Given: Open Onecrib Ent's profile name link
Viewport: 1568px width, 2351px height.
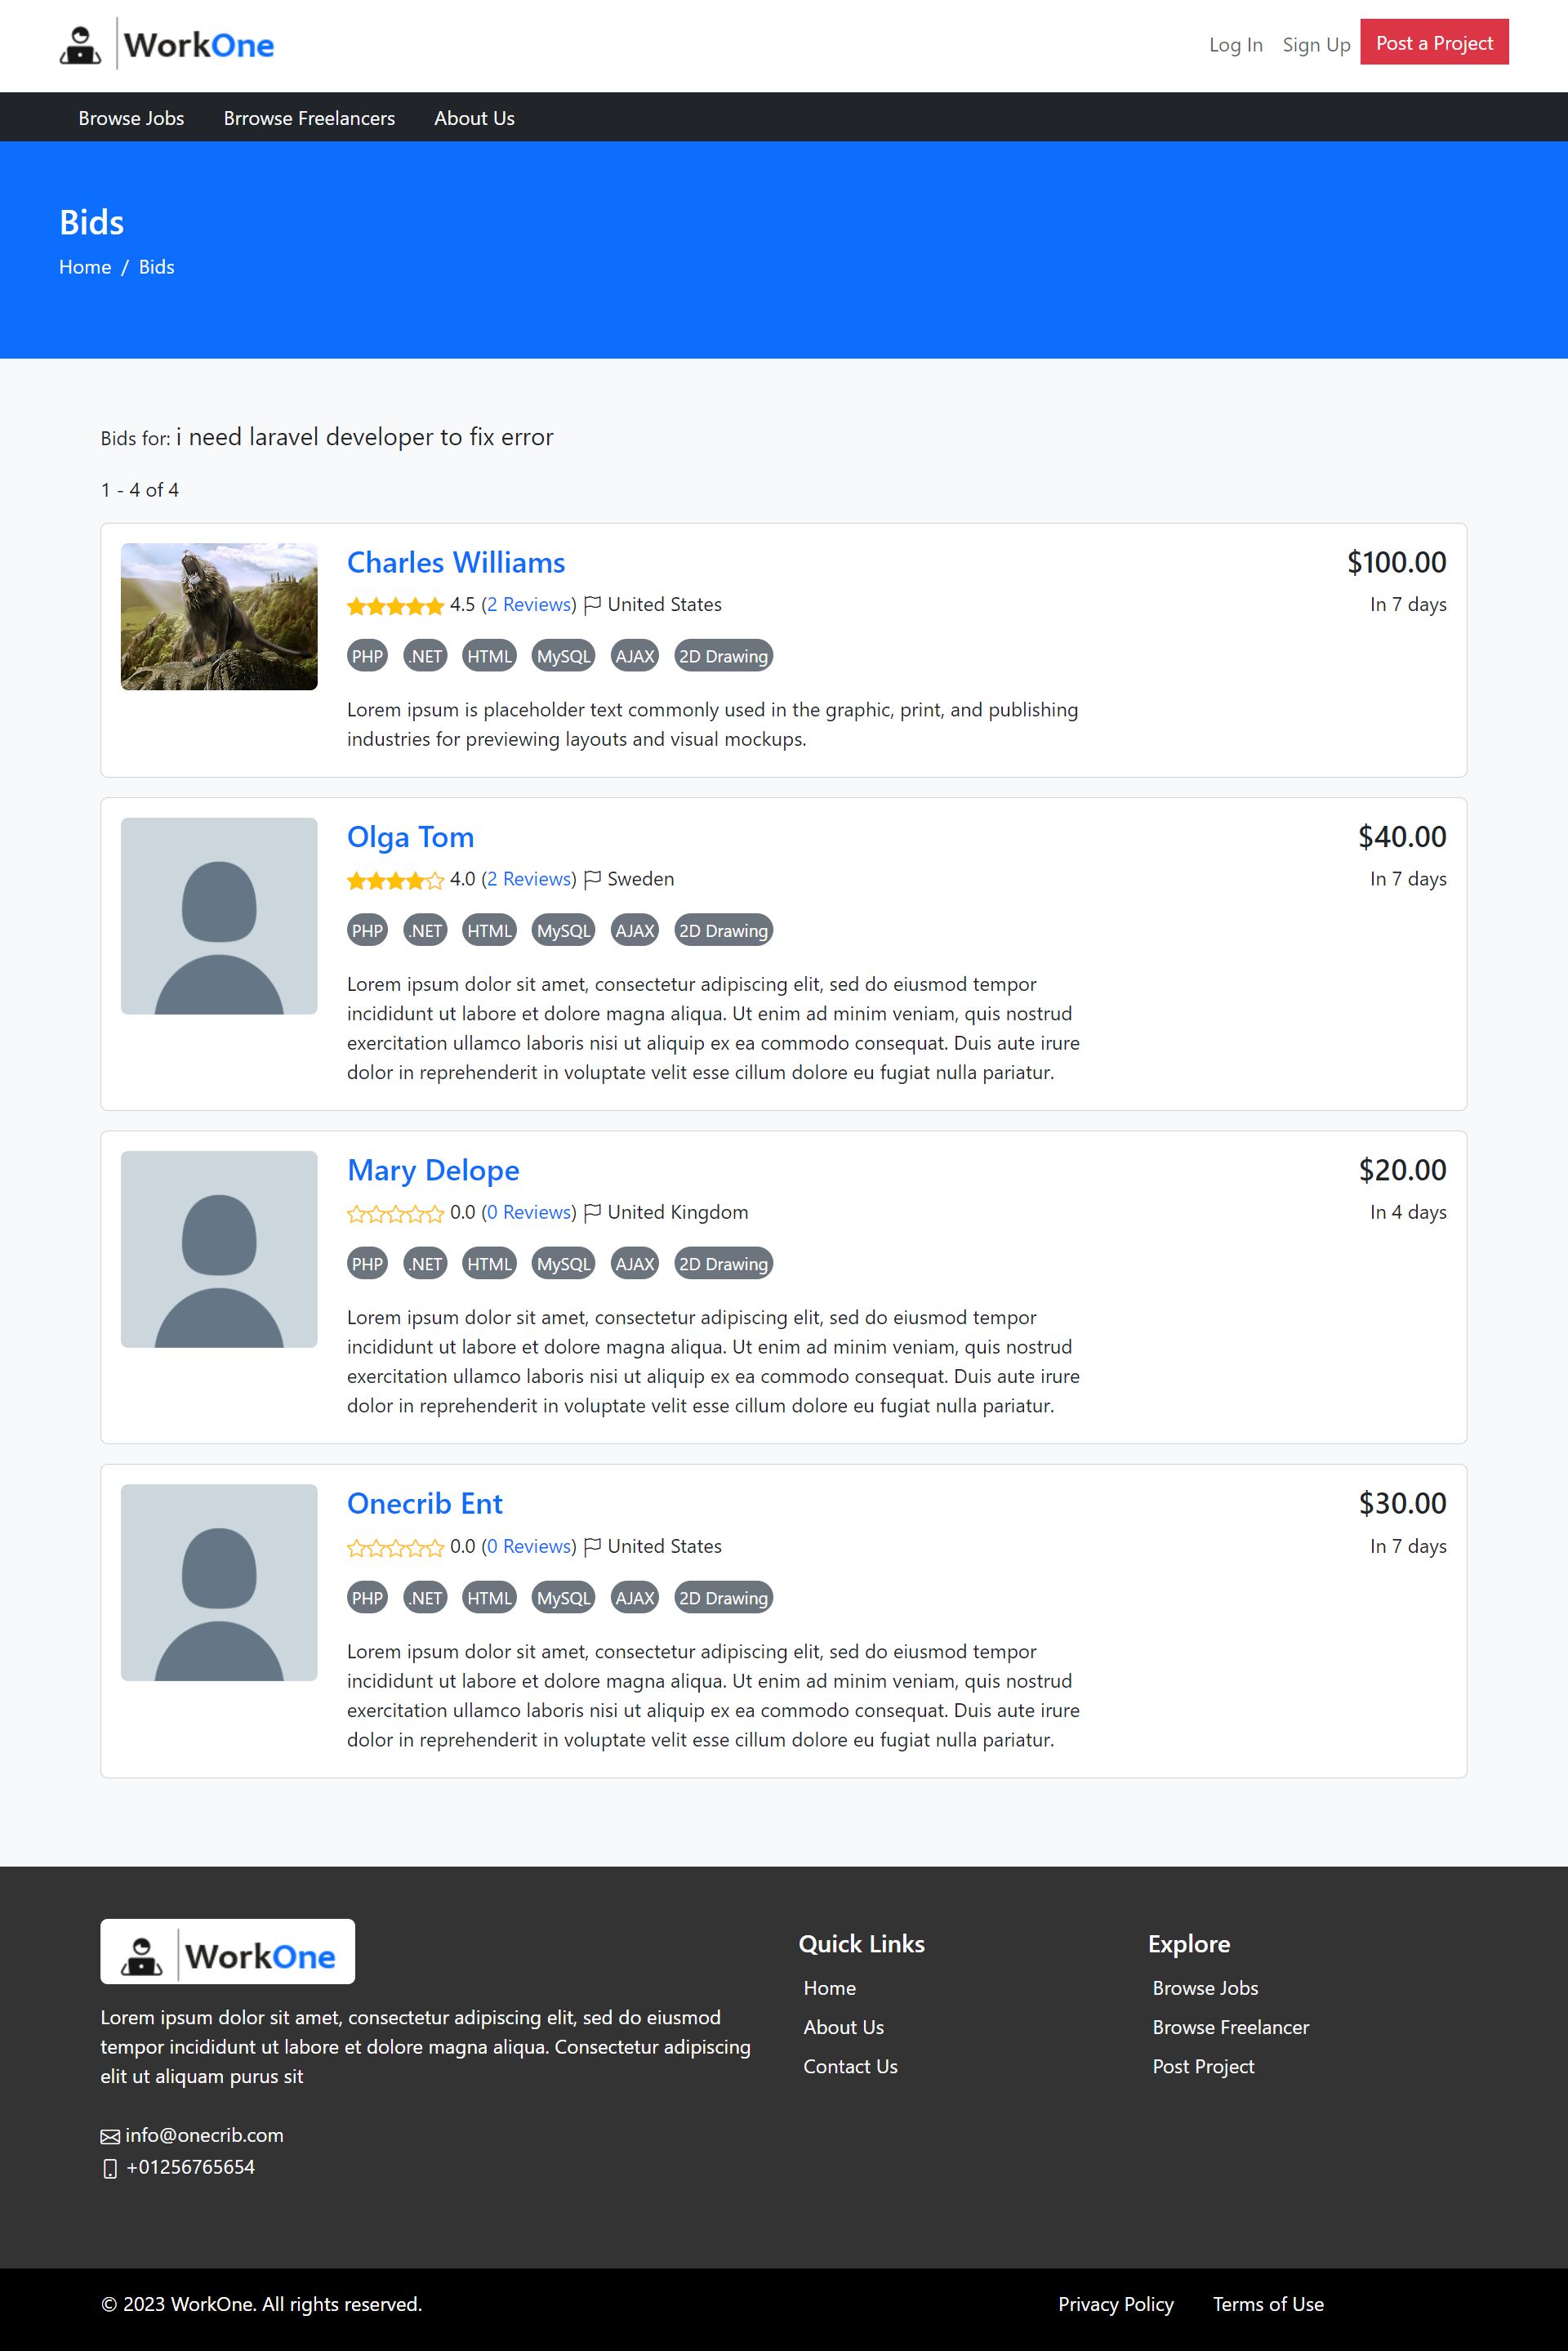Looking at the screenshot, I should point(425,1503).
